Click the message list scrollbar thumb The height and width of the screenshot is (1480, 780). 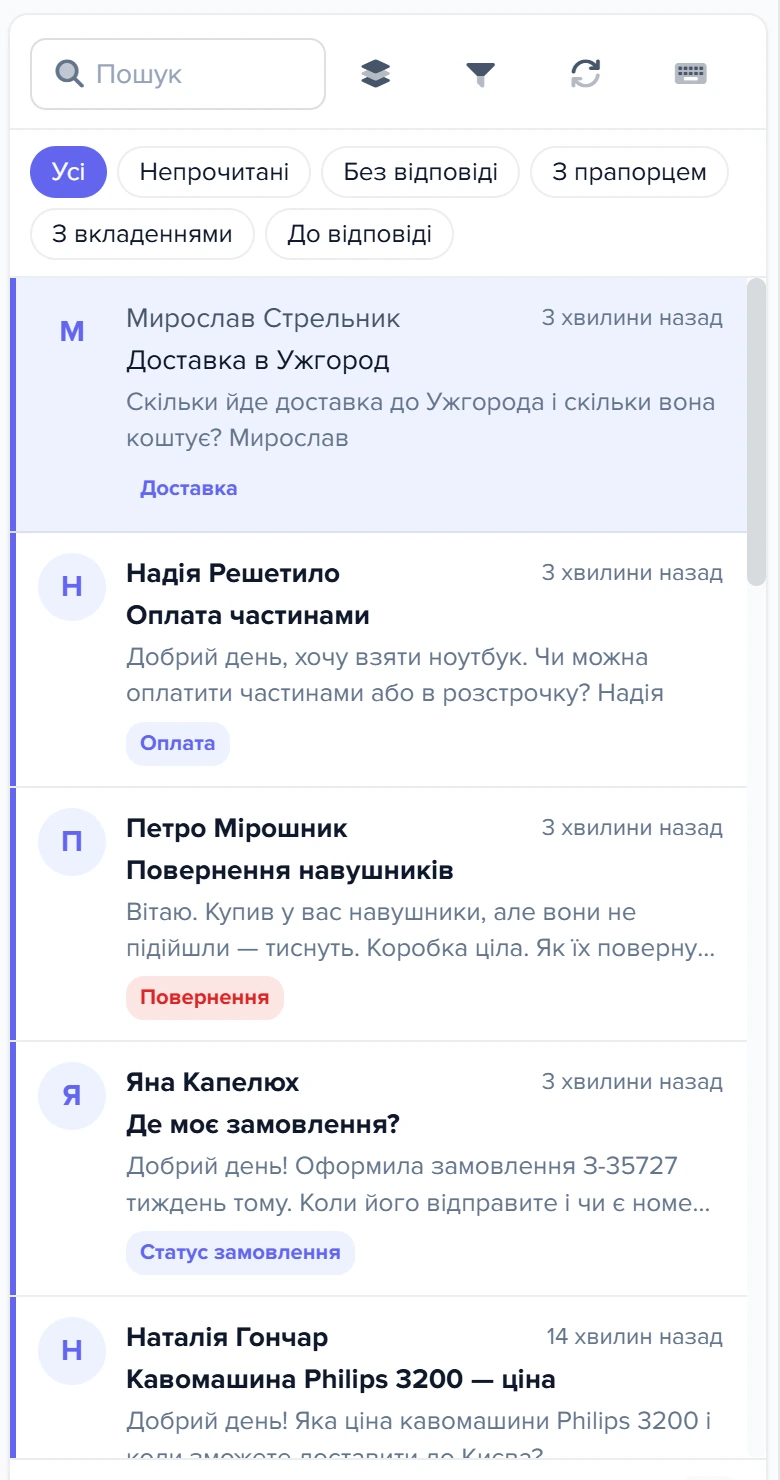[x=757, y=432]
